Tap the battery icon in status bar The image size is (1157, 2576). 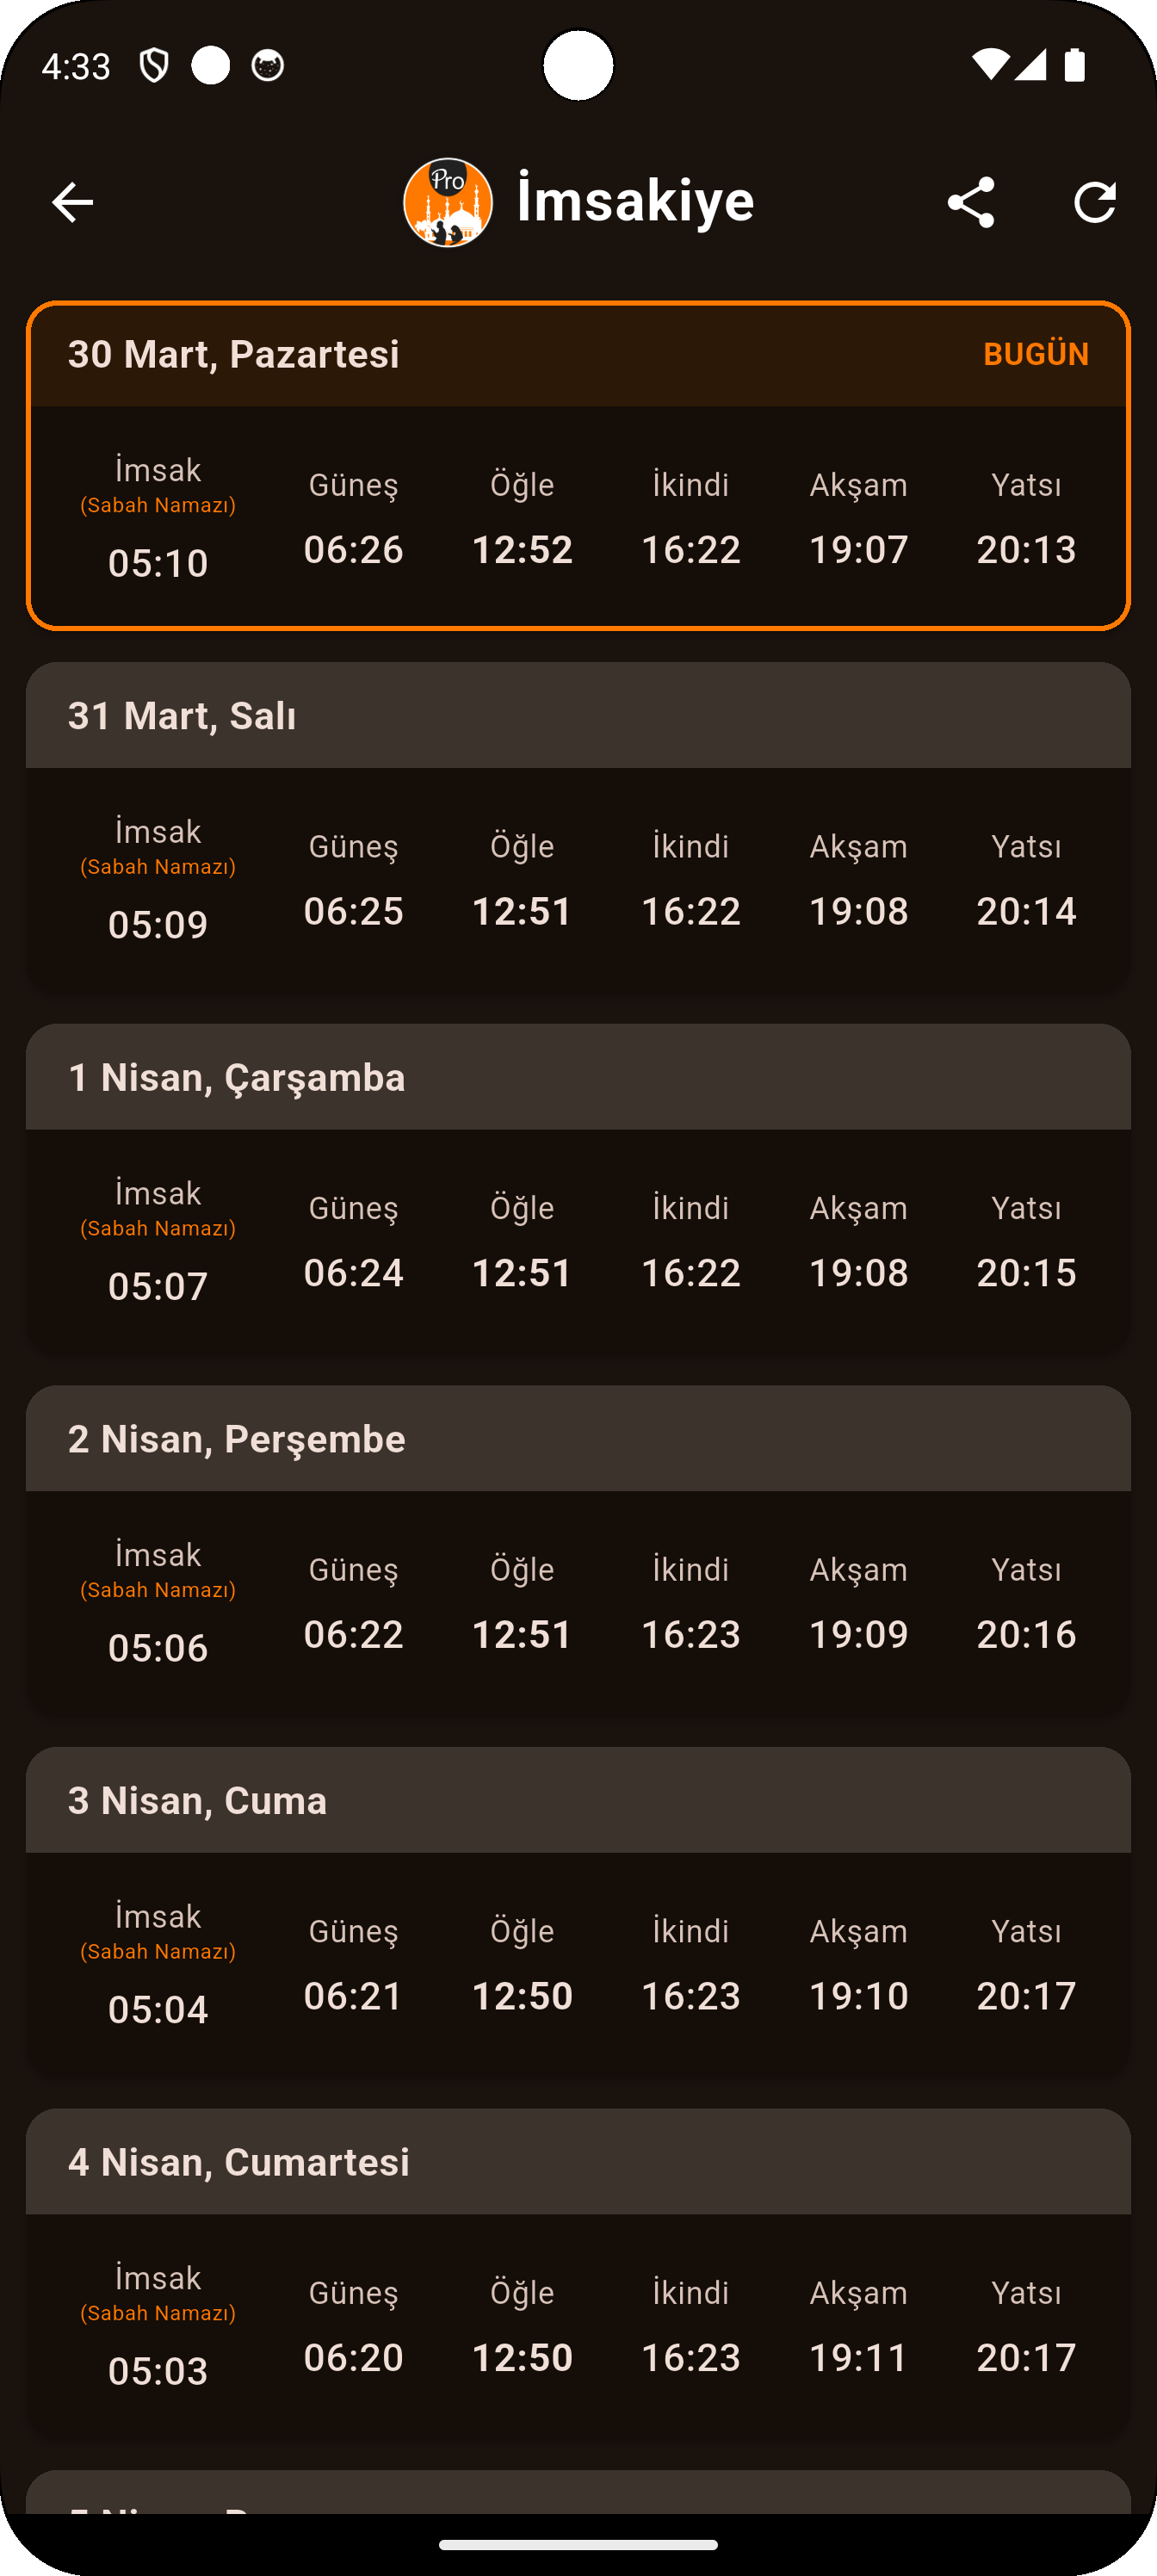point(1075,66)
